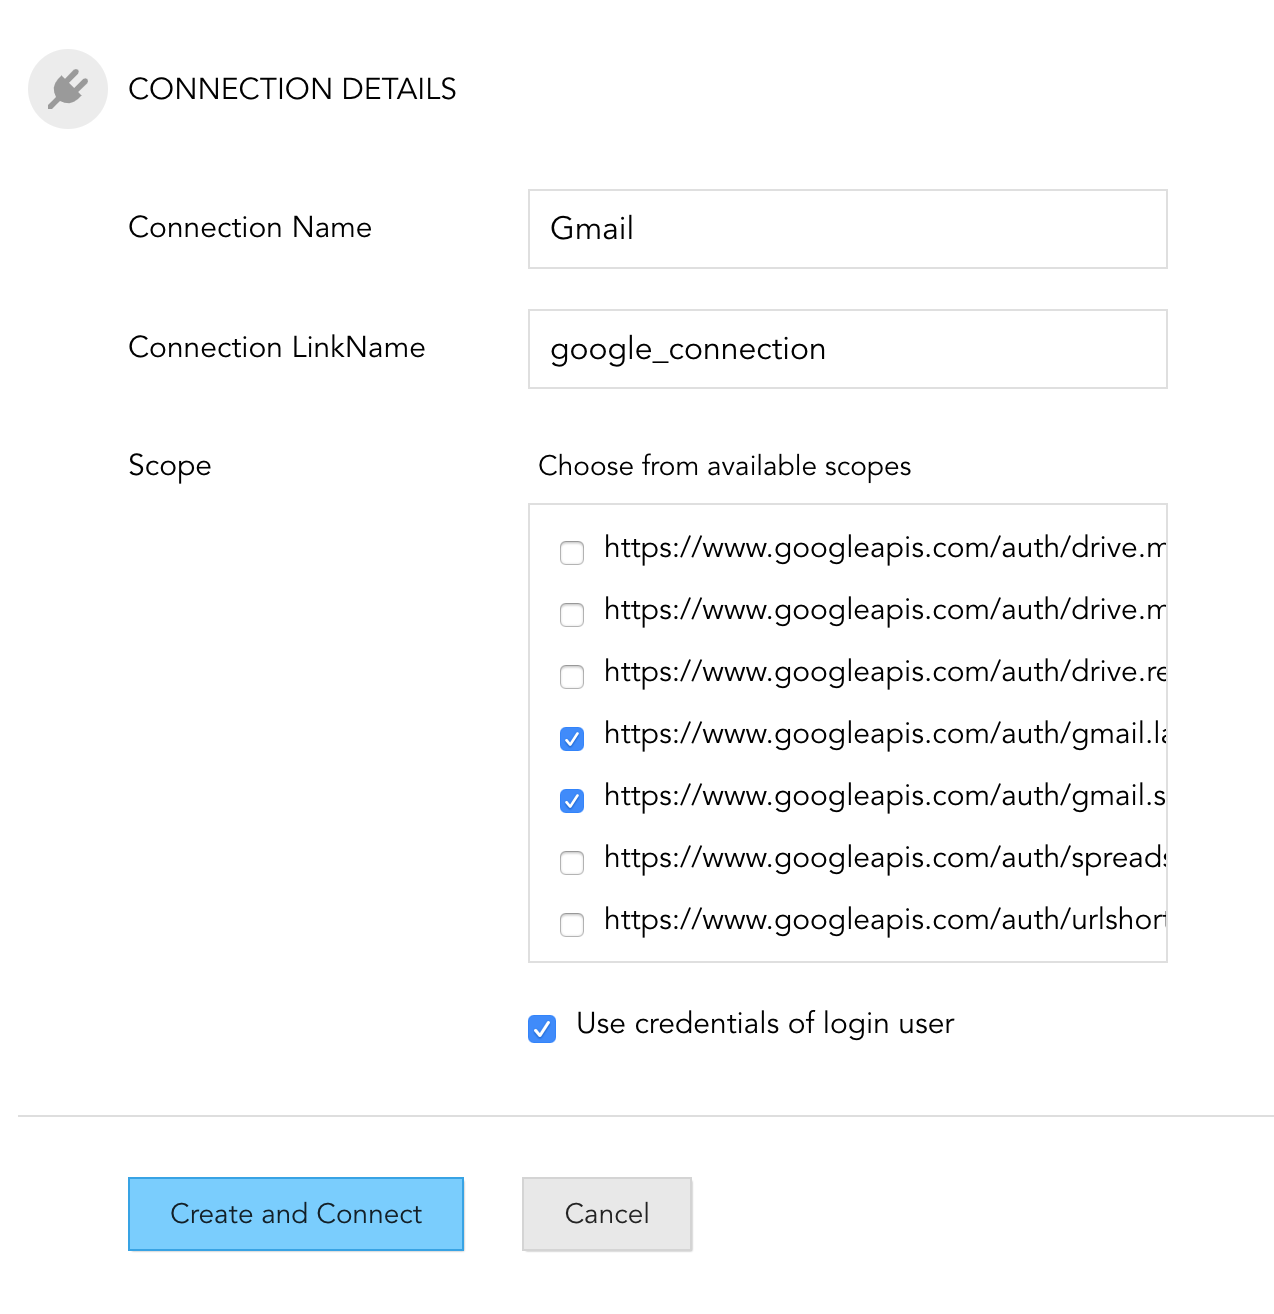Check the drive.re scope checkbox

click(572, 676)
